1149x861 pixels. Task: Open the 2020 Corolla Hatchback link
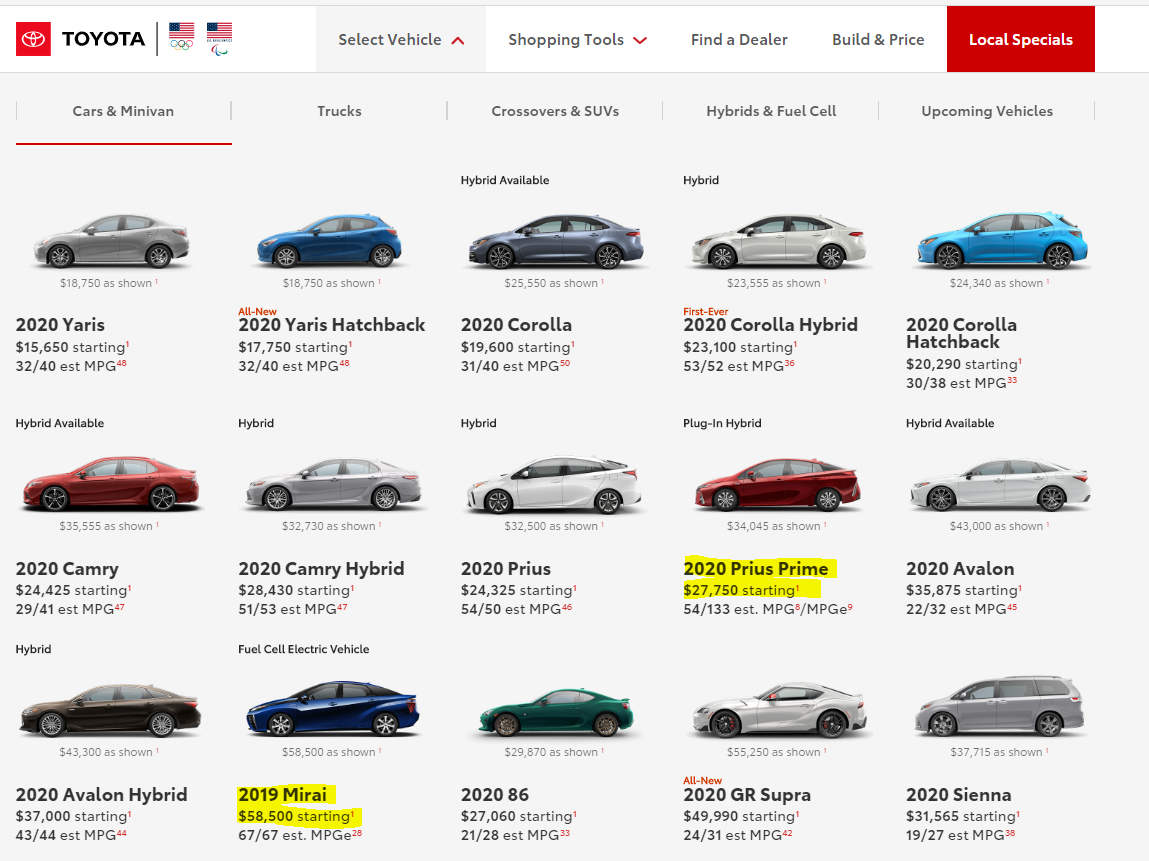(x=961, y=333)
